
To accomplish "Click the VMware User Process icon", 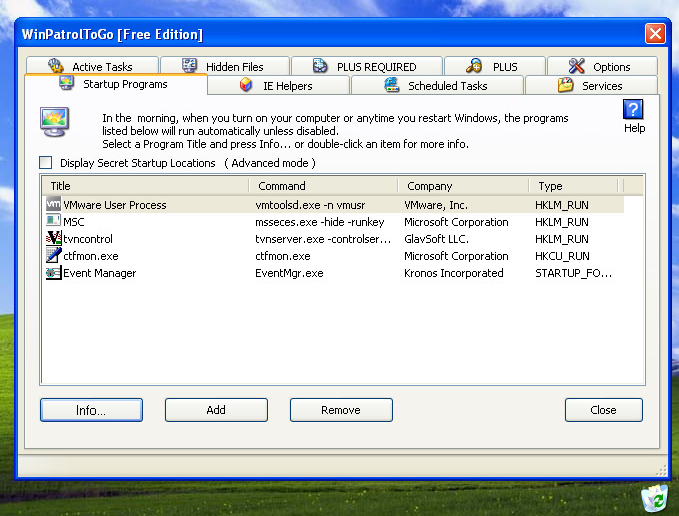I will tap(54, 205).
